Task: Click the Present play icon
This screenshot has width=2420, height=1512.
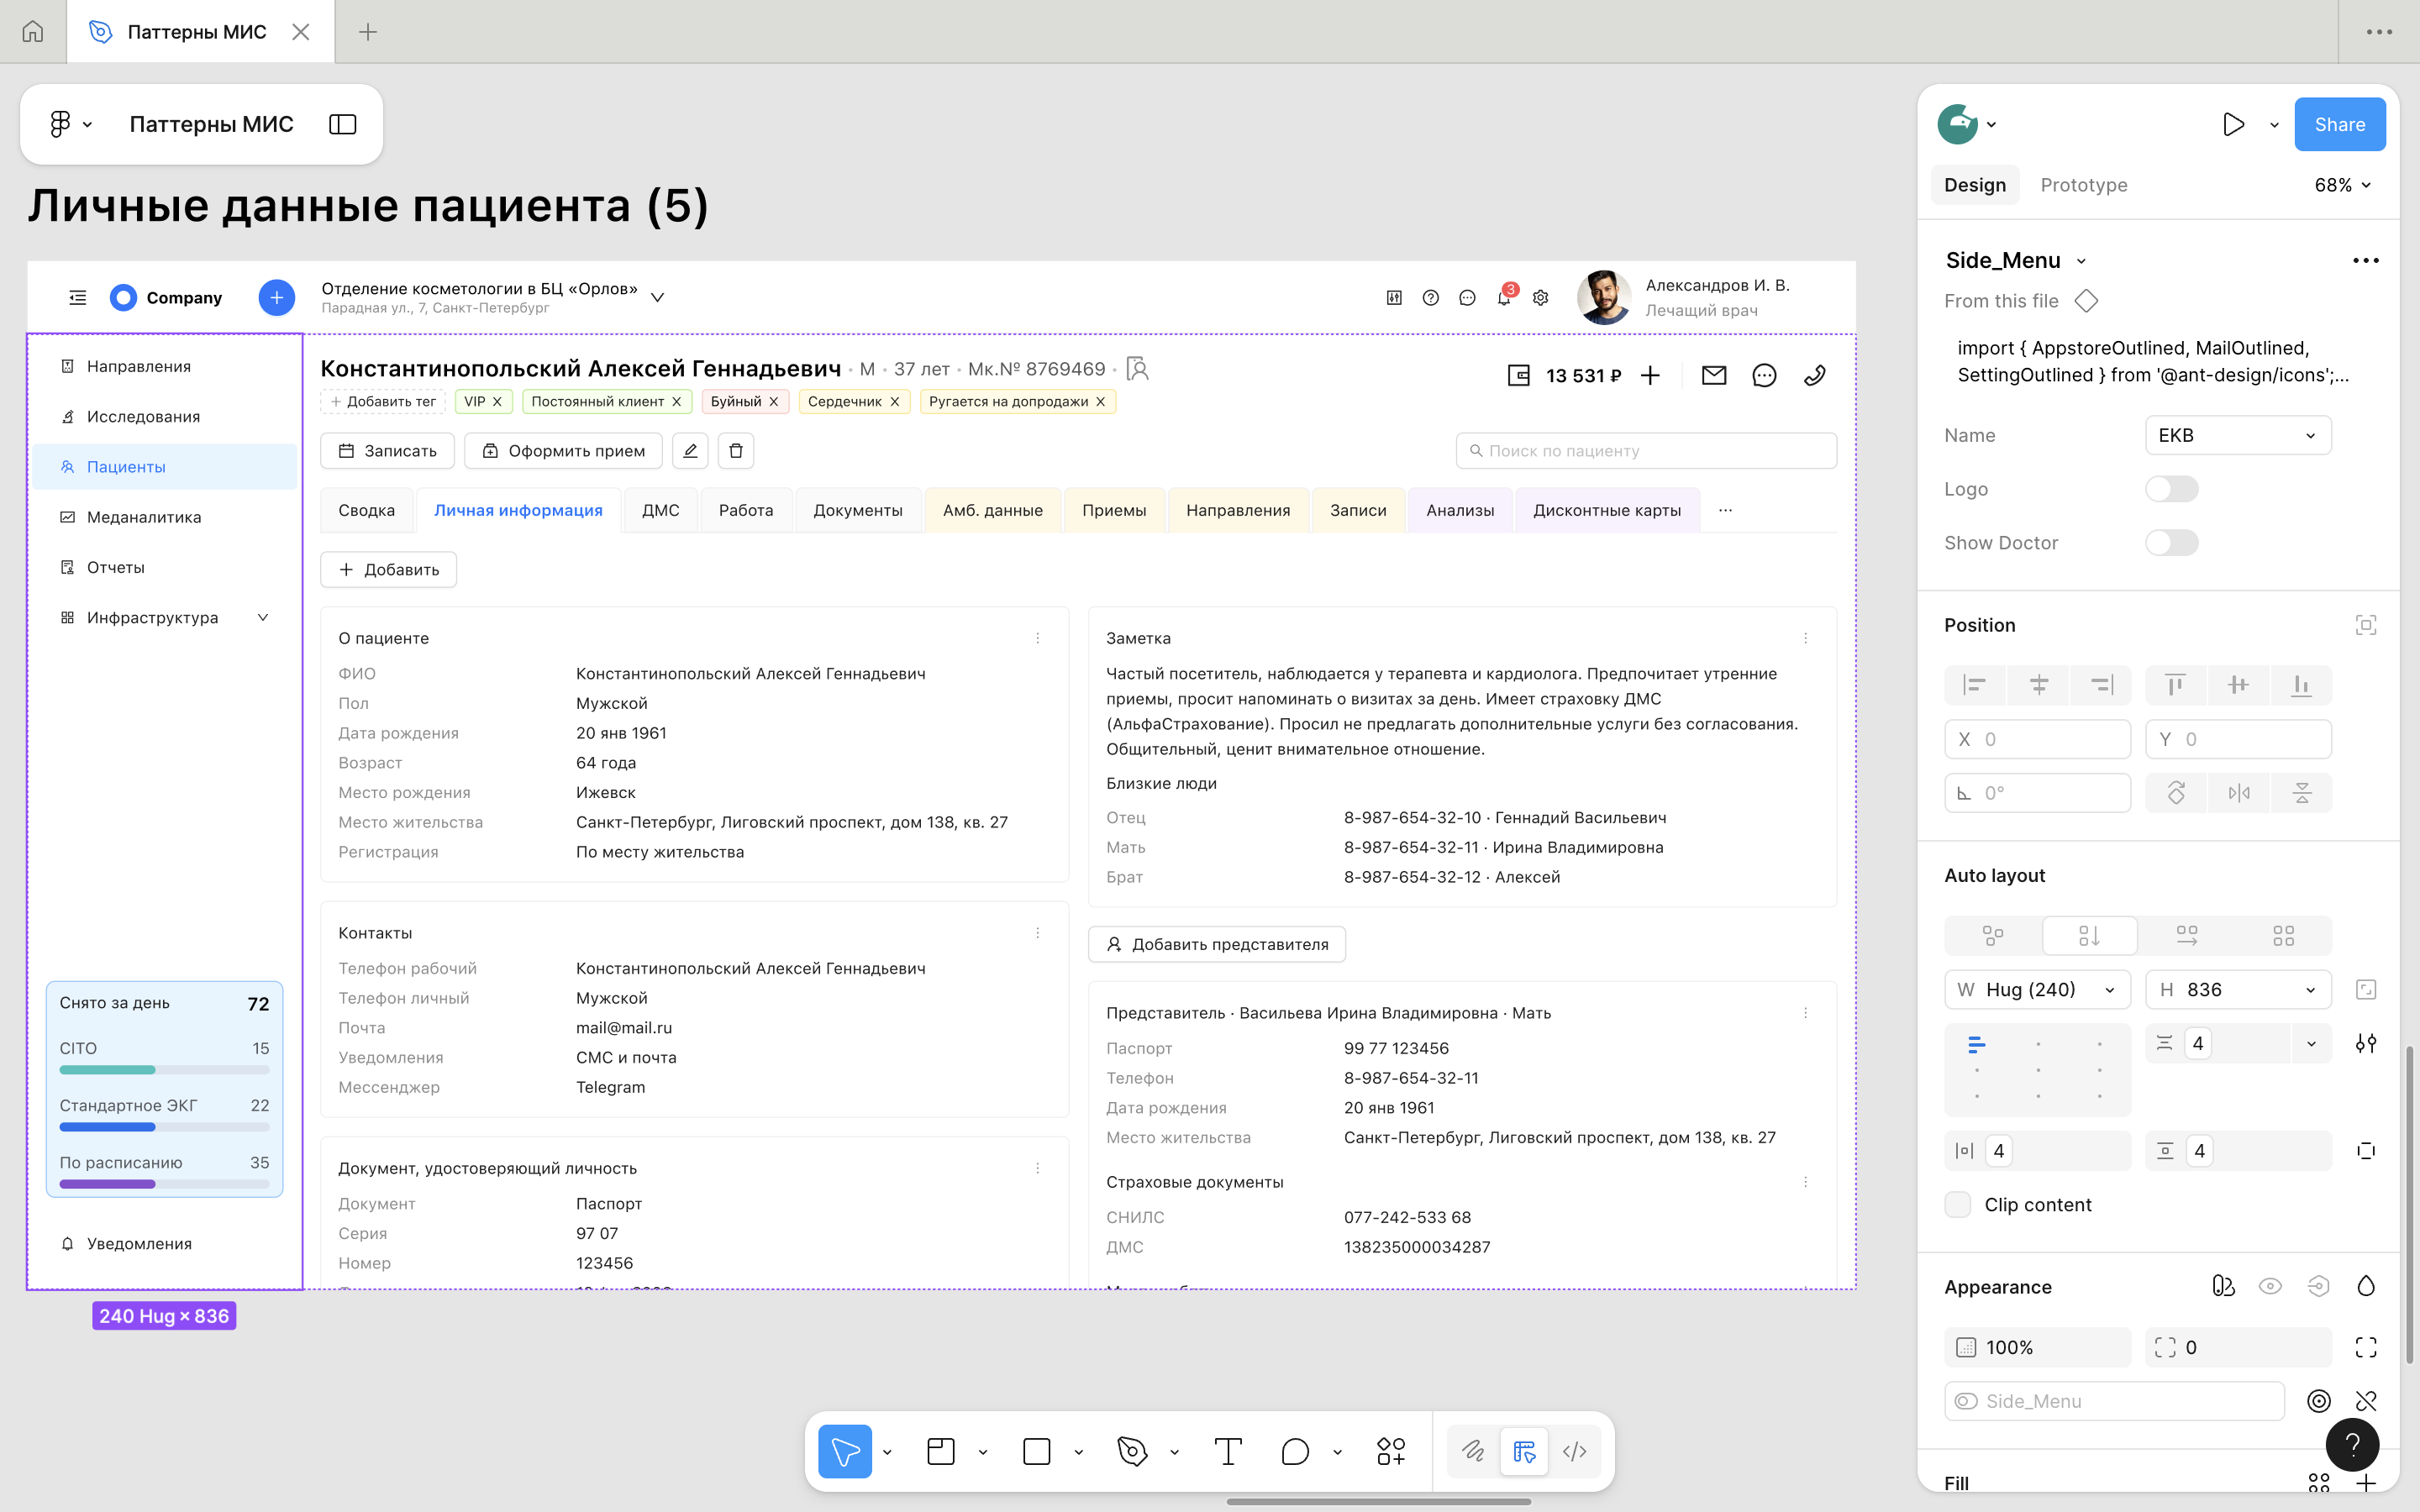Action: (x=2233, y=125)
